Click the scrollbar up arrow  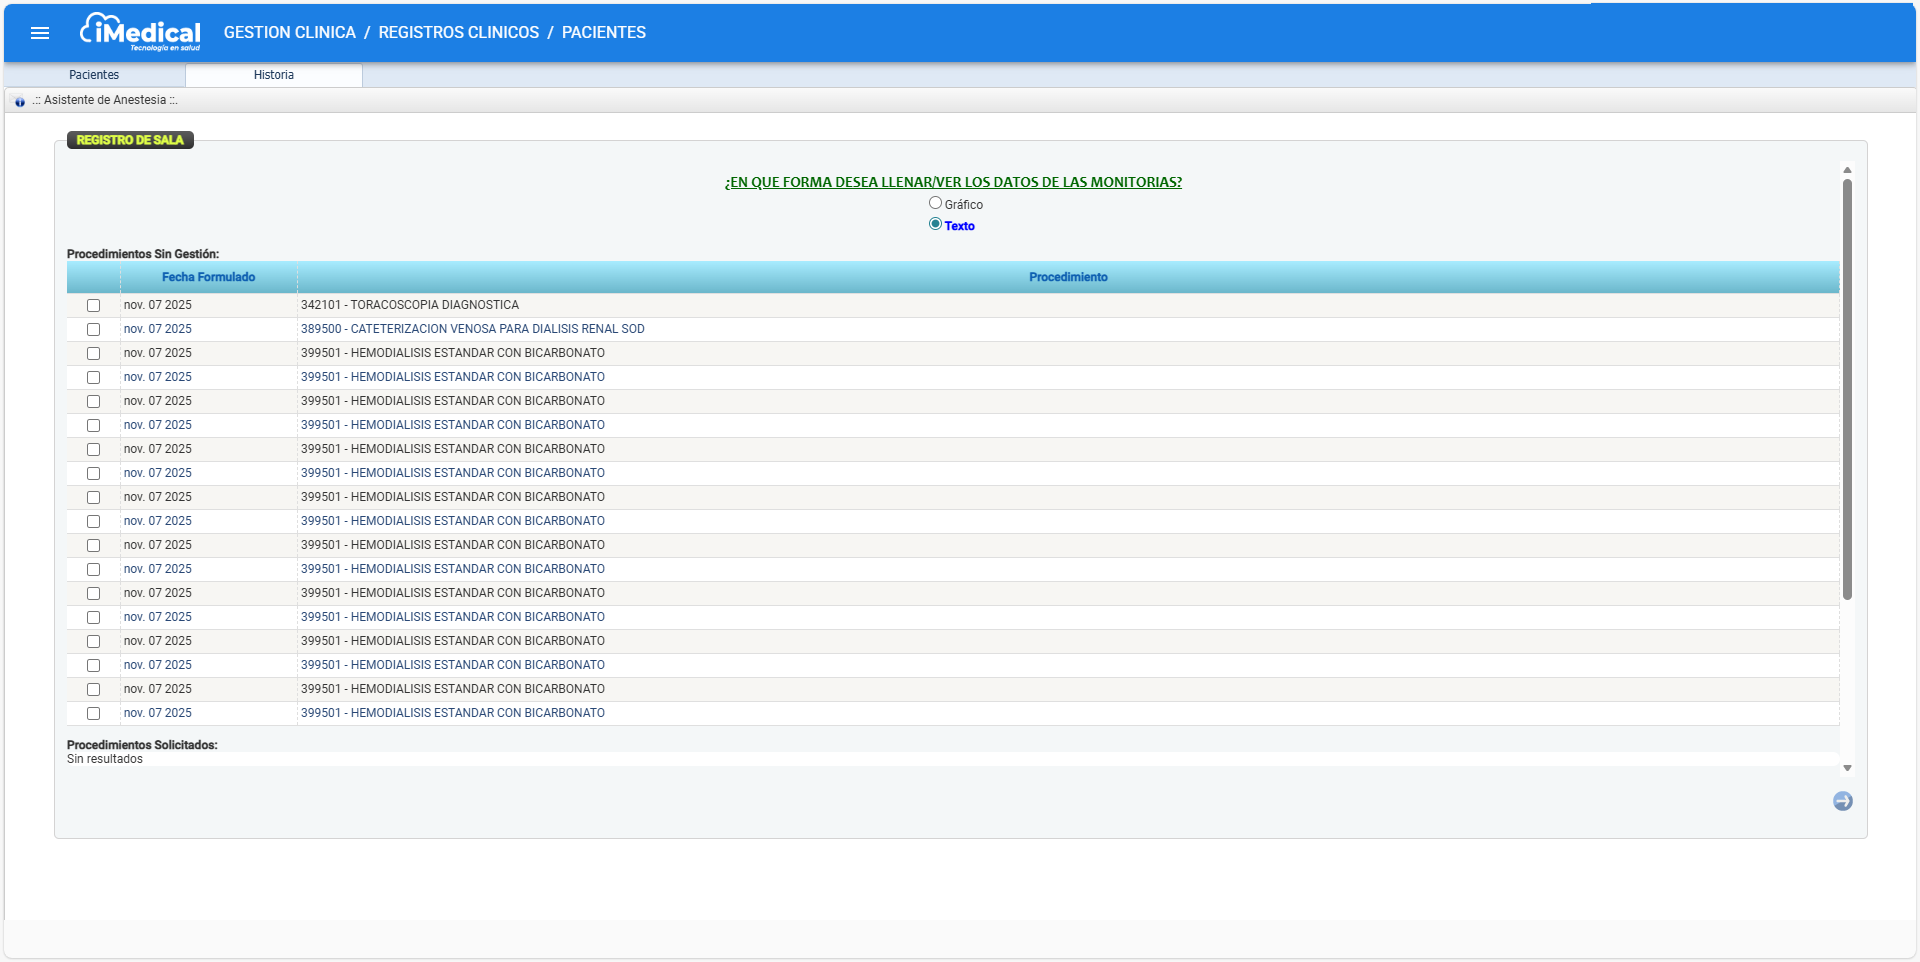[1847, 170]
